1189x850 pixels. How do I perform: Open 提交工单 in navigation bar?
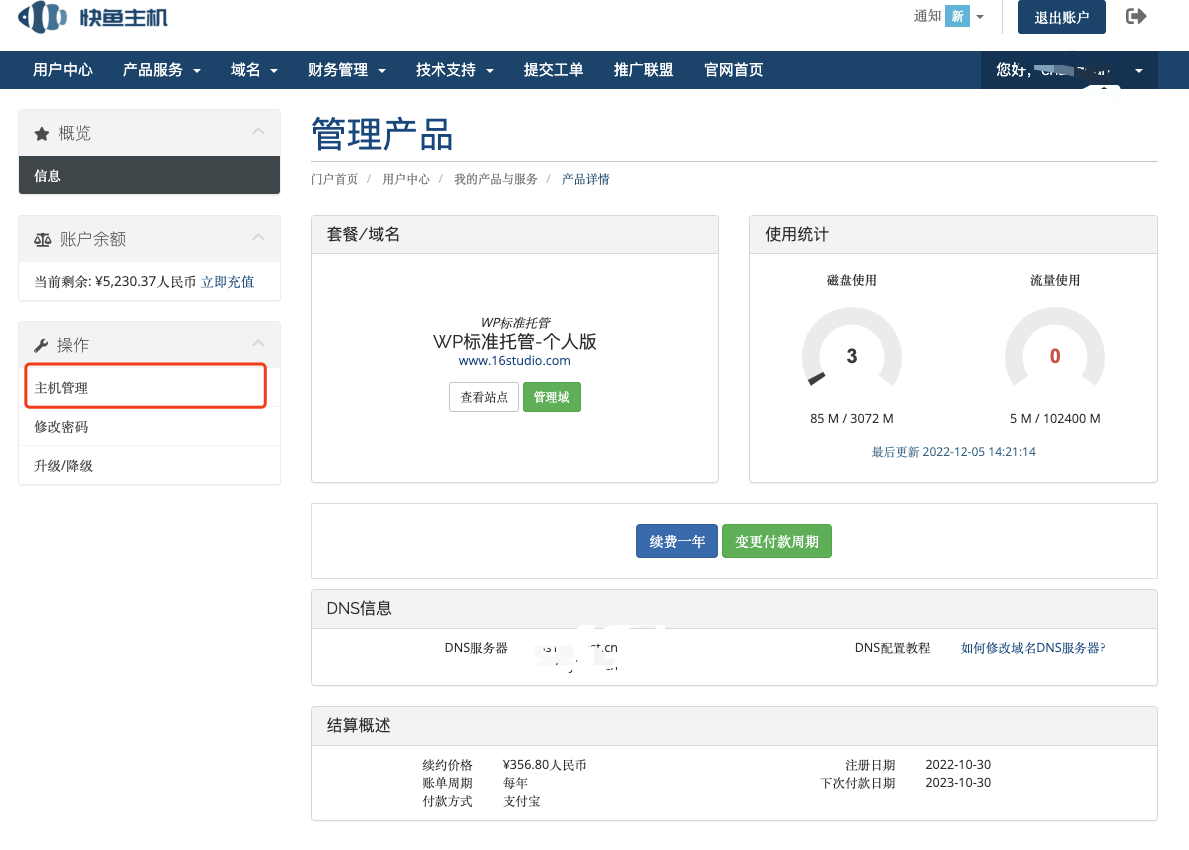coord(553,70)
